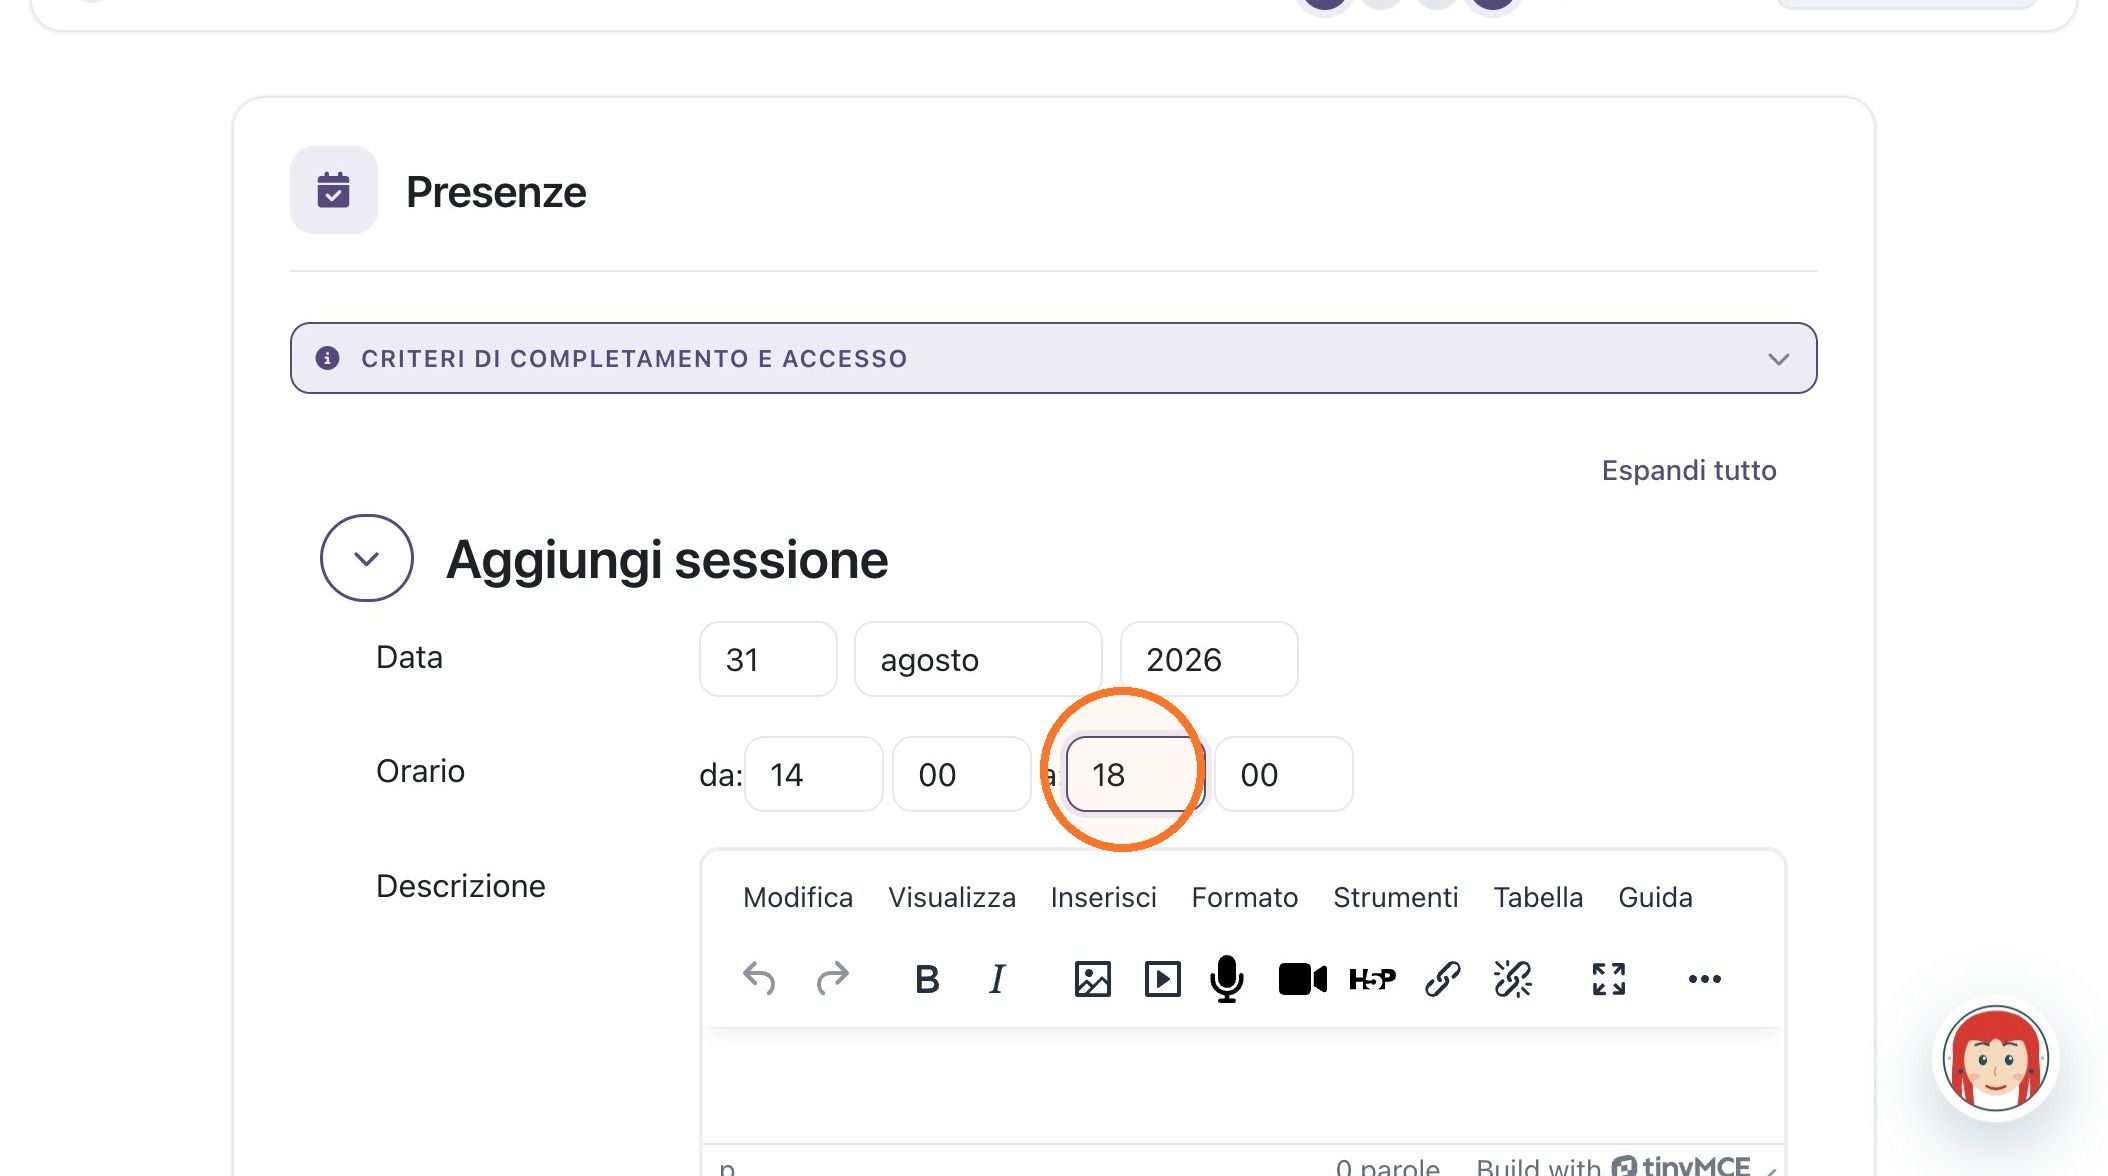The image size is (2108, 1176).
Task: Open the Visualizza editor menu
Action: tap(952, 897)
